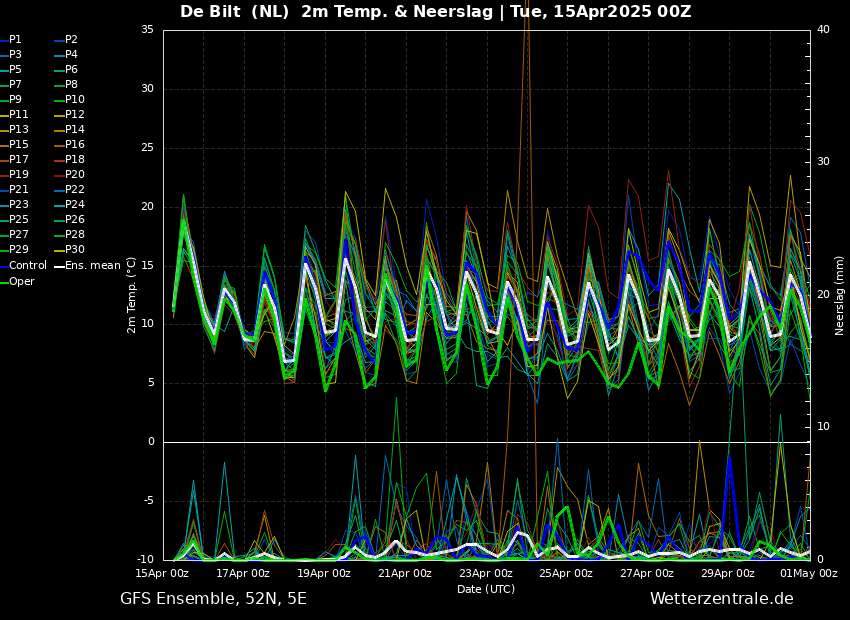Click the Neerslag (mm) axis label
Viewport: 850px width, 620px height.
tap(840, 295)
